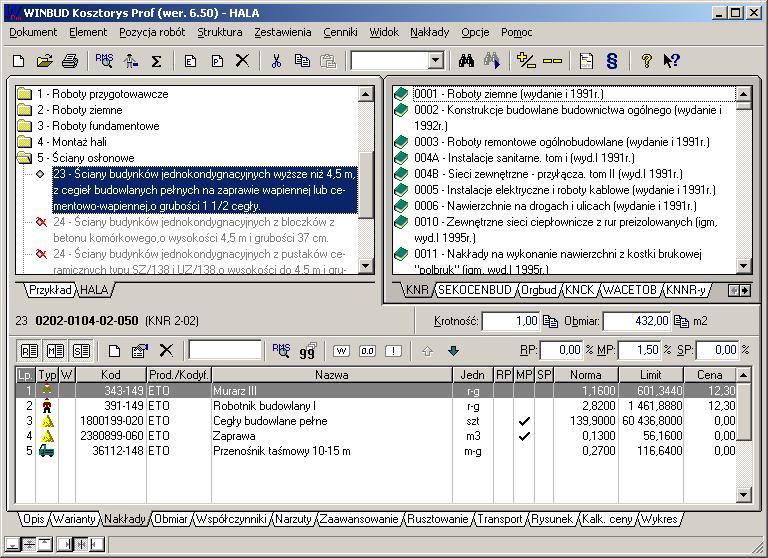Sort by the Nazwa column header
The image size is (768, 558).
[332, 375]
